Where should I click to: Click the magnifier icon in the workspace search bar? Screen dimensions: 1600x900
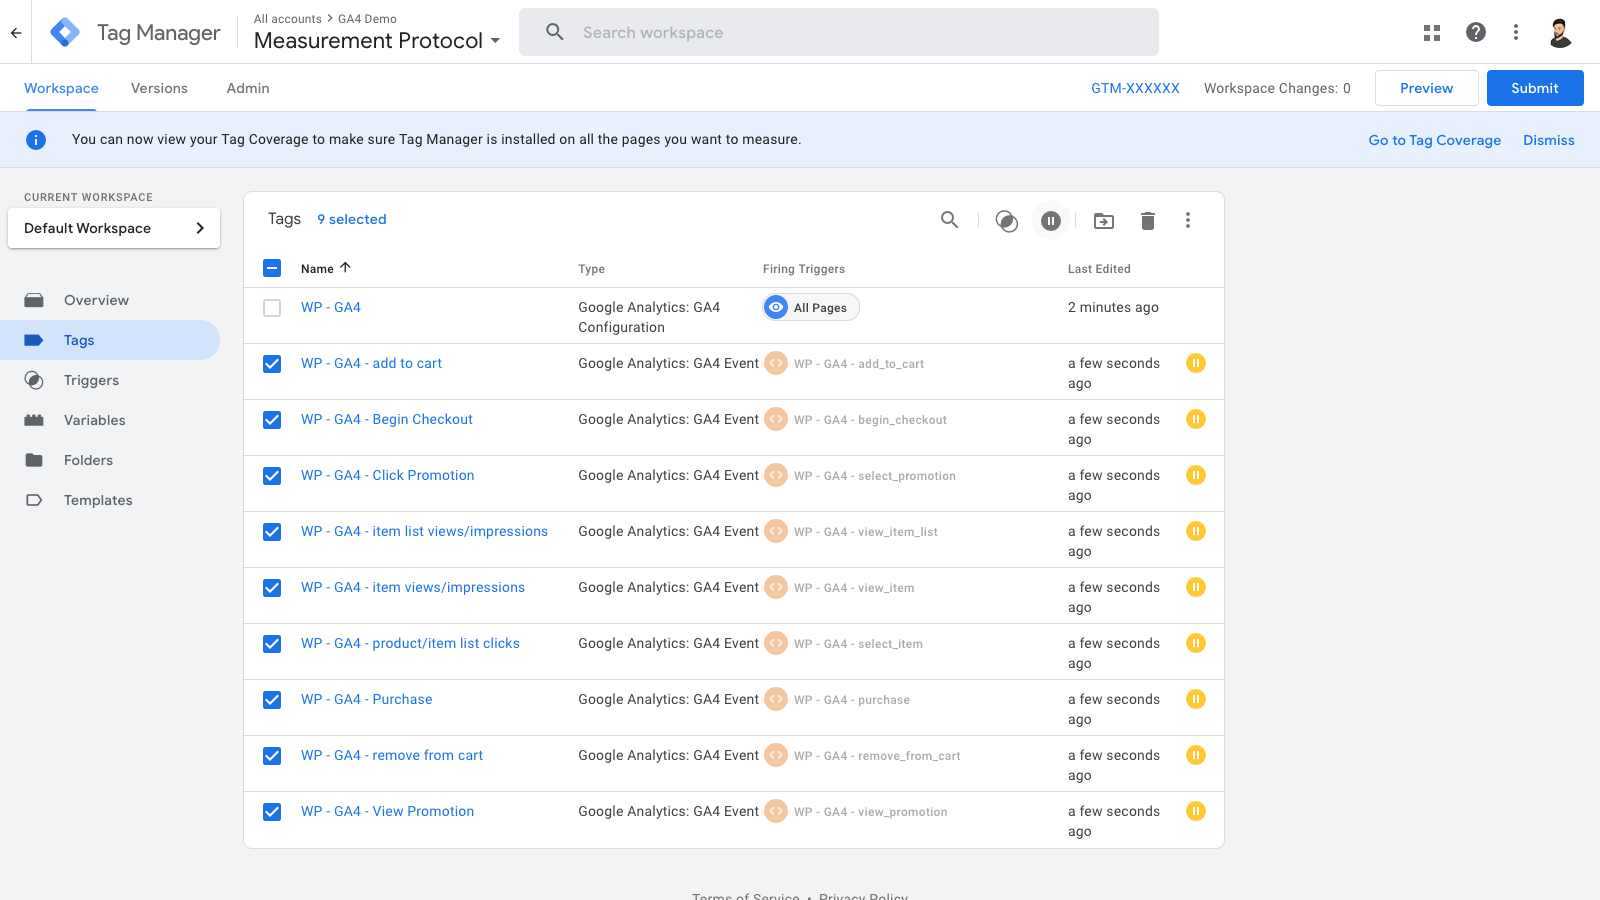click(555, 32)
